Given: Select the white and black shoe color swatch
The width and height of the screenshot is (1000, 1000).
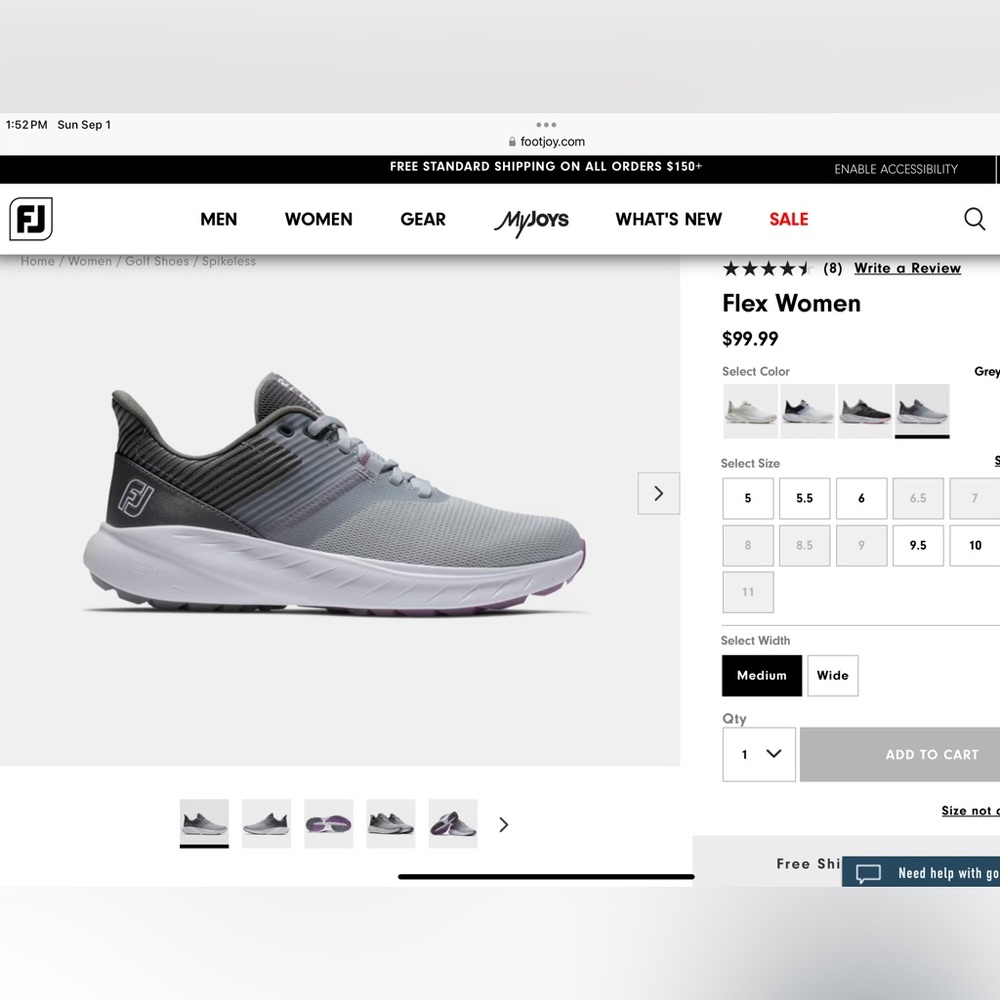Looking at the screenshot, I should pyautogui.click(x=807, y=411).
